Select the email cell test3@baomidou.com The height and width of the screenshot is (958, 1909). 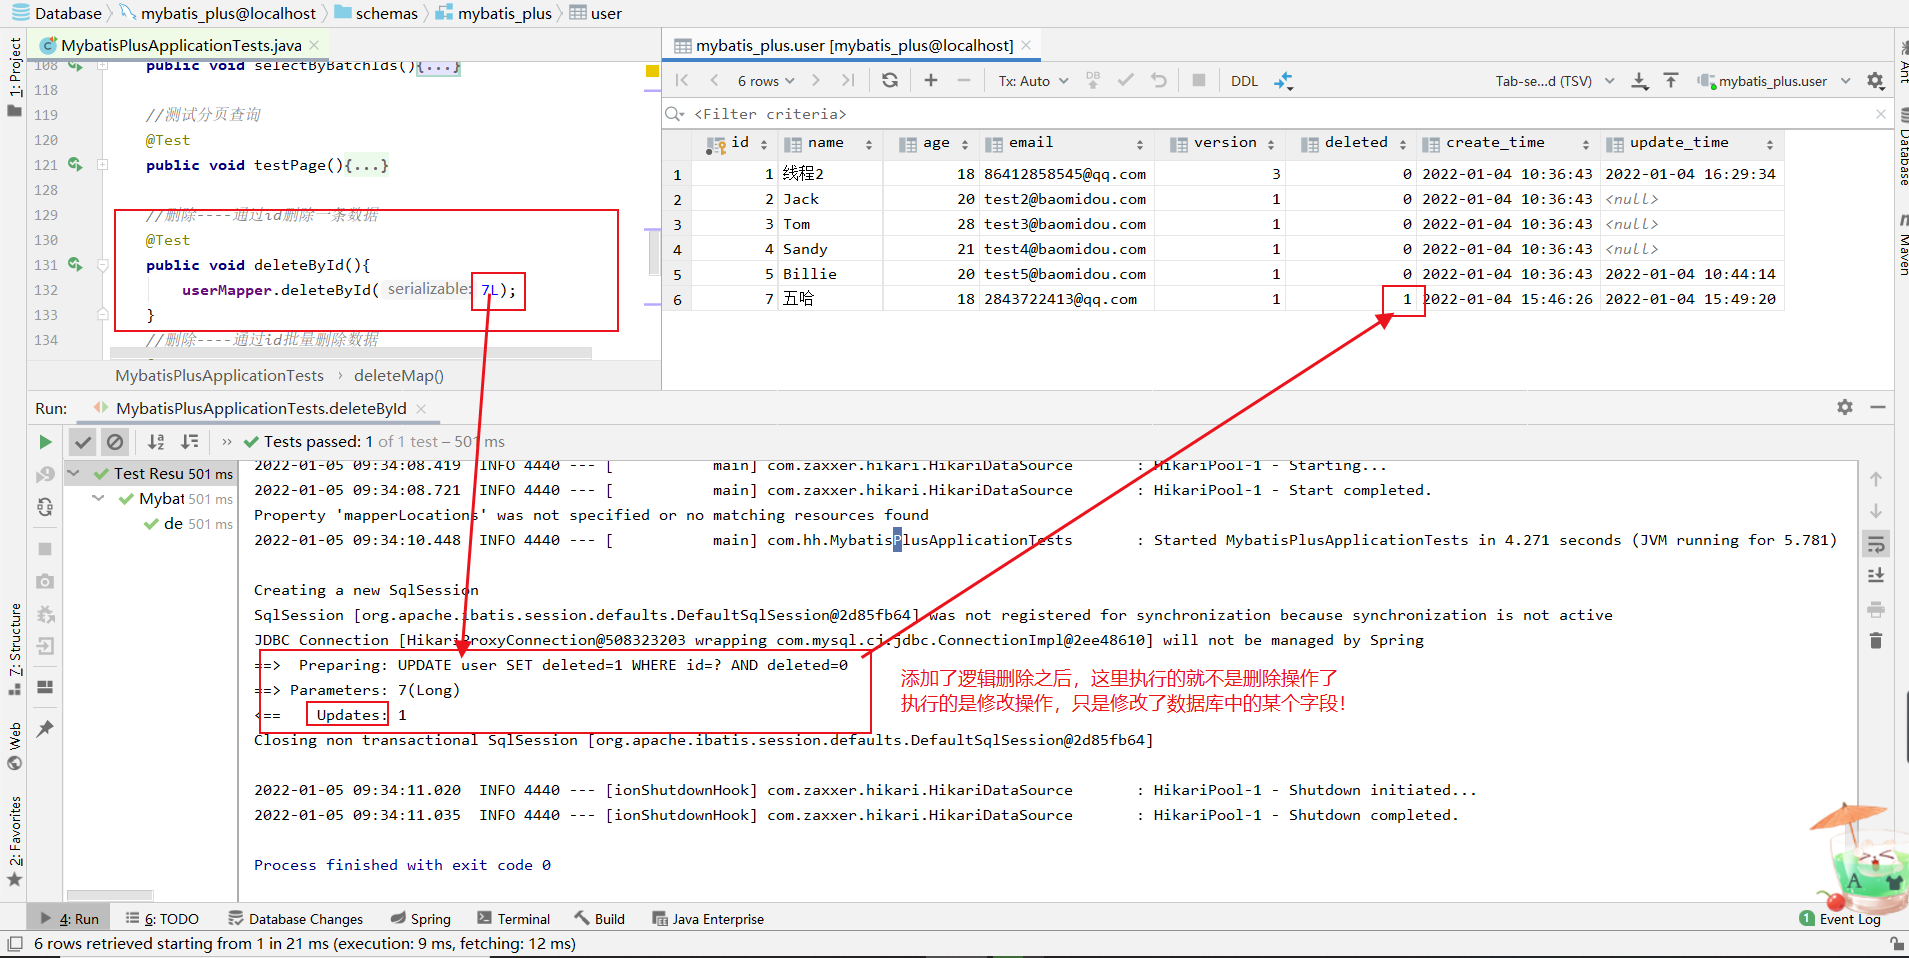[x=1065, y=224]
